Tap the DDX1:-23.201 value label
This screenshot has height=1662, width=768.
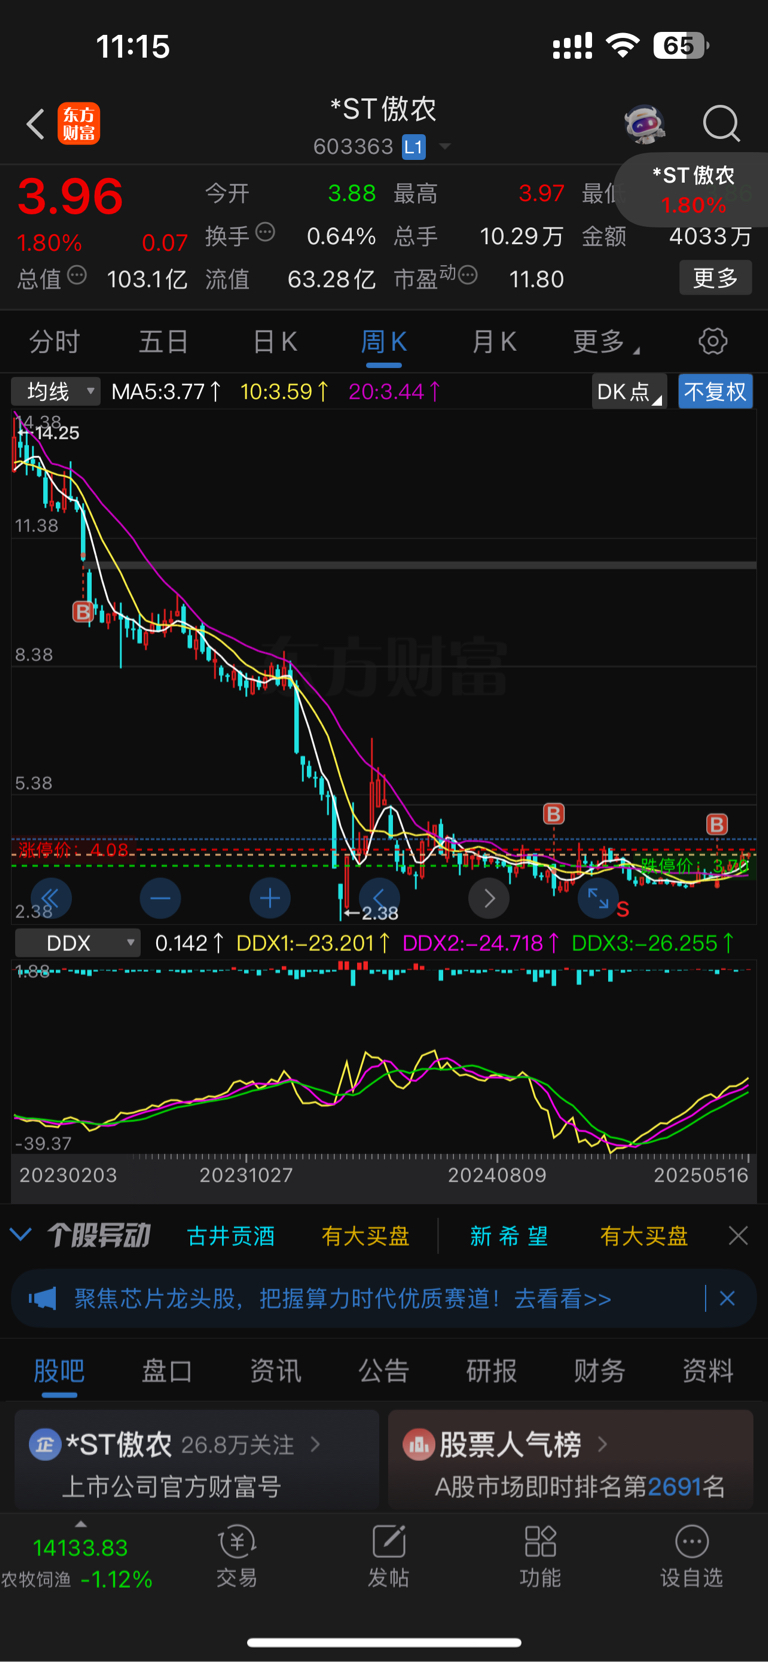pos(313,943)
